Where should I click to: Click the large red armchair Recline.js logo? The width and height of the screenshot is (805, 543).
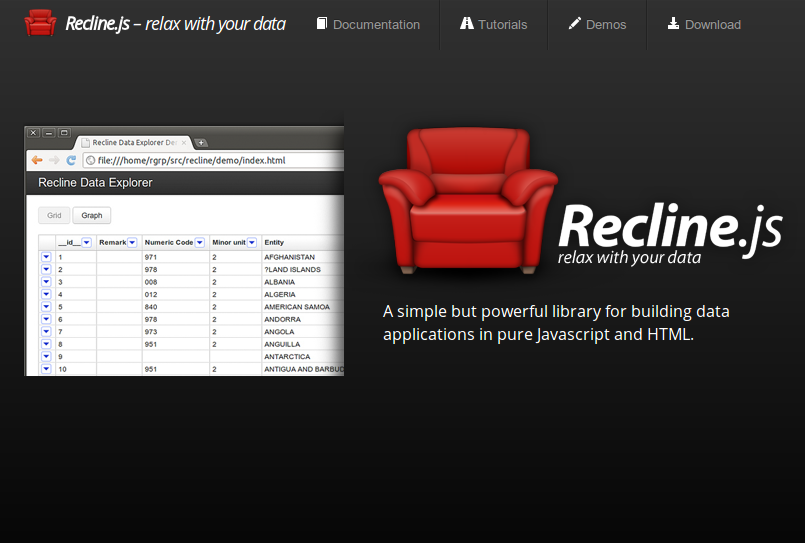(x=468, y=200)
